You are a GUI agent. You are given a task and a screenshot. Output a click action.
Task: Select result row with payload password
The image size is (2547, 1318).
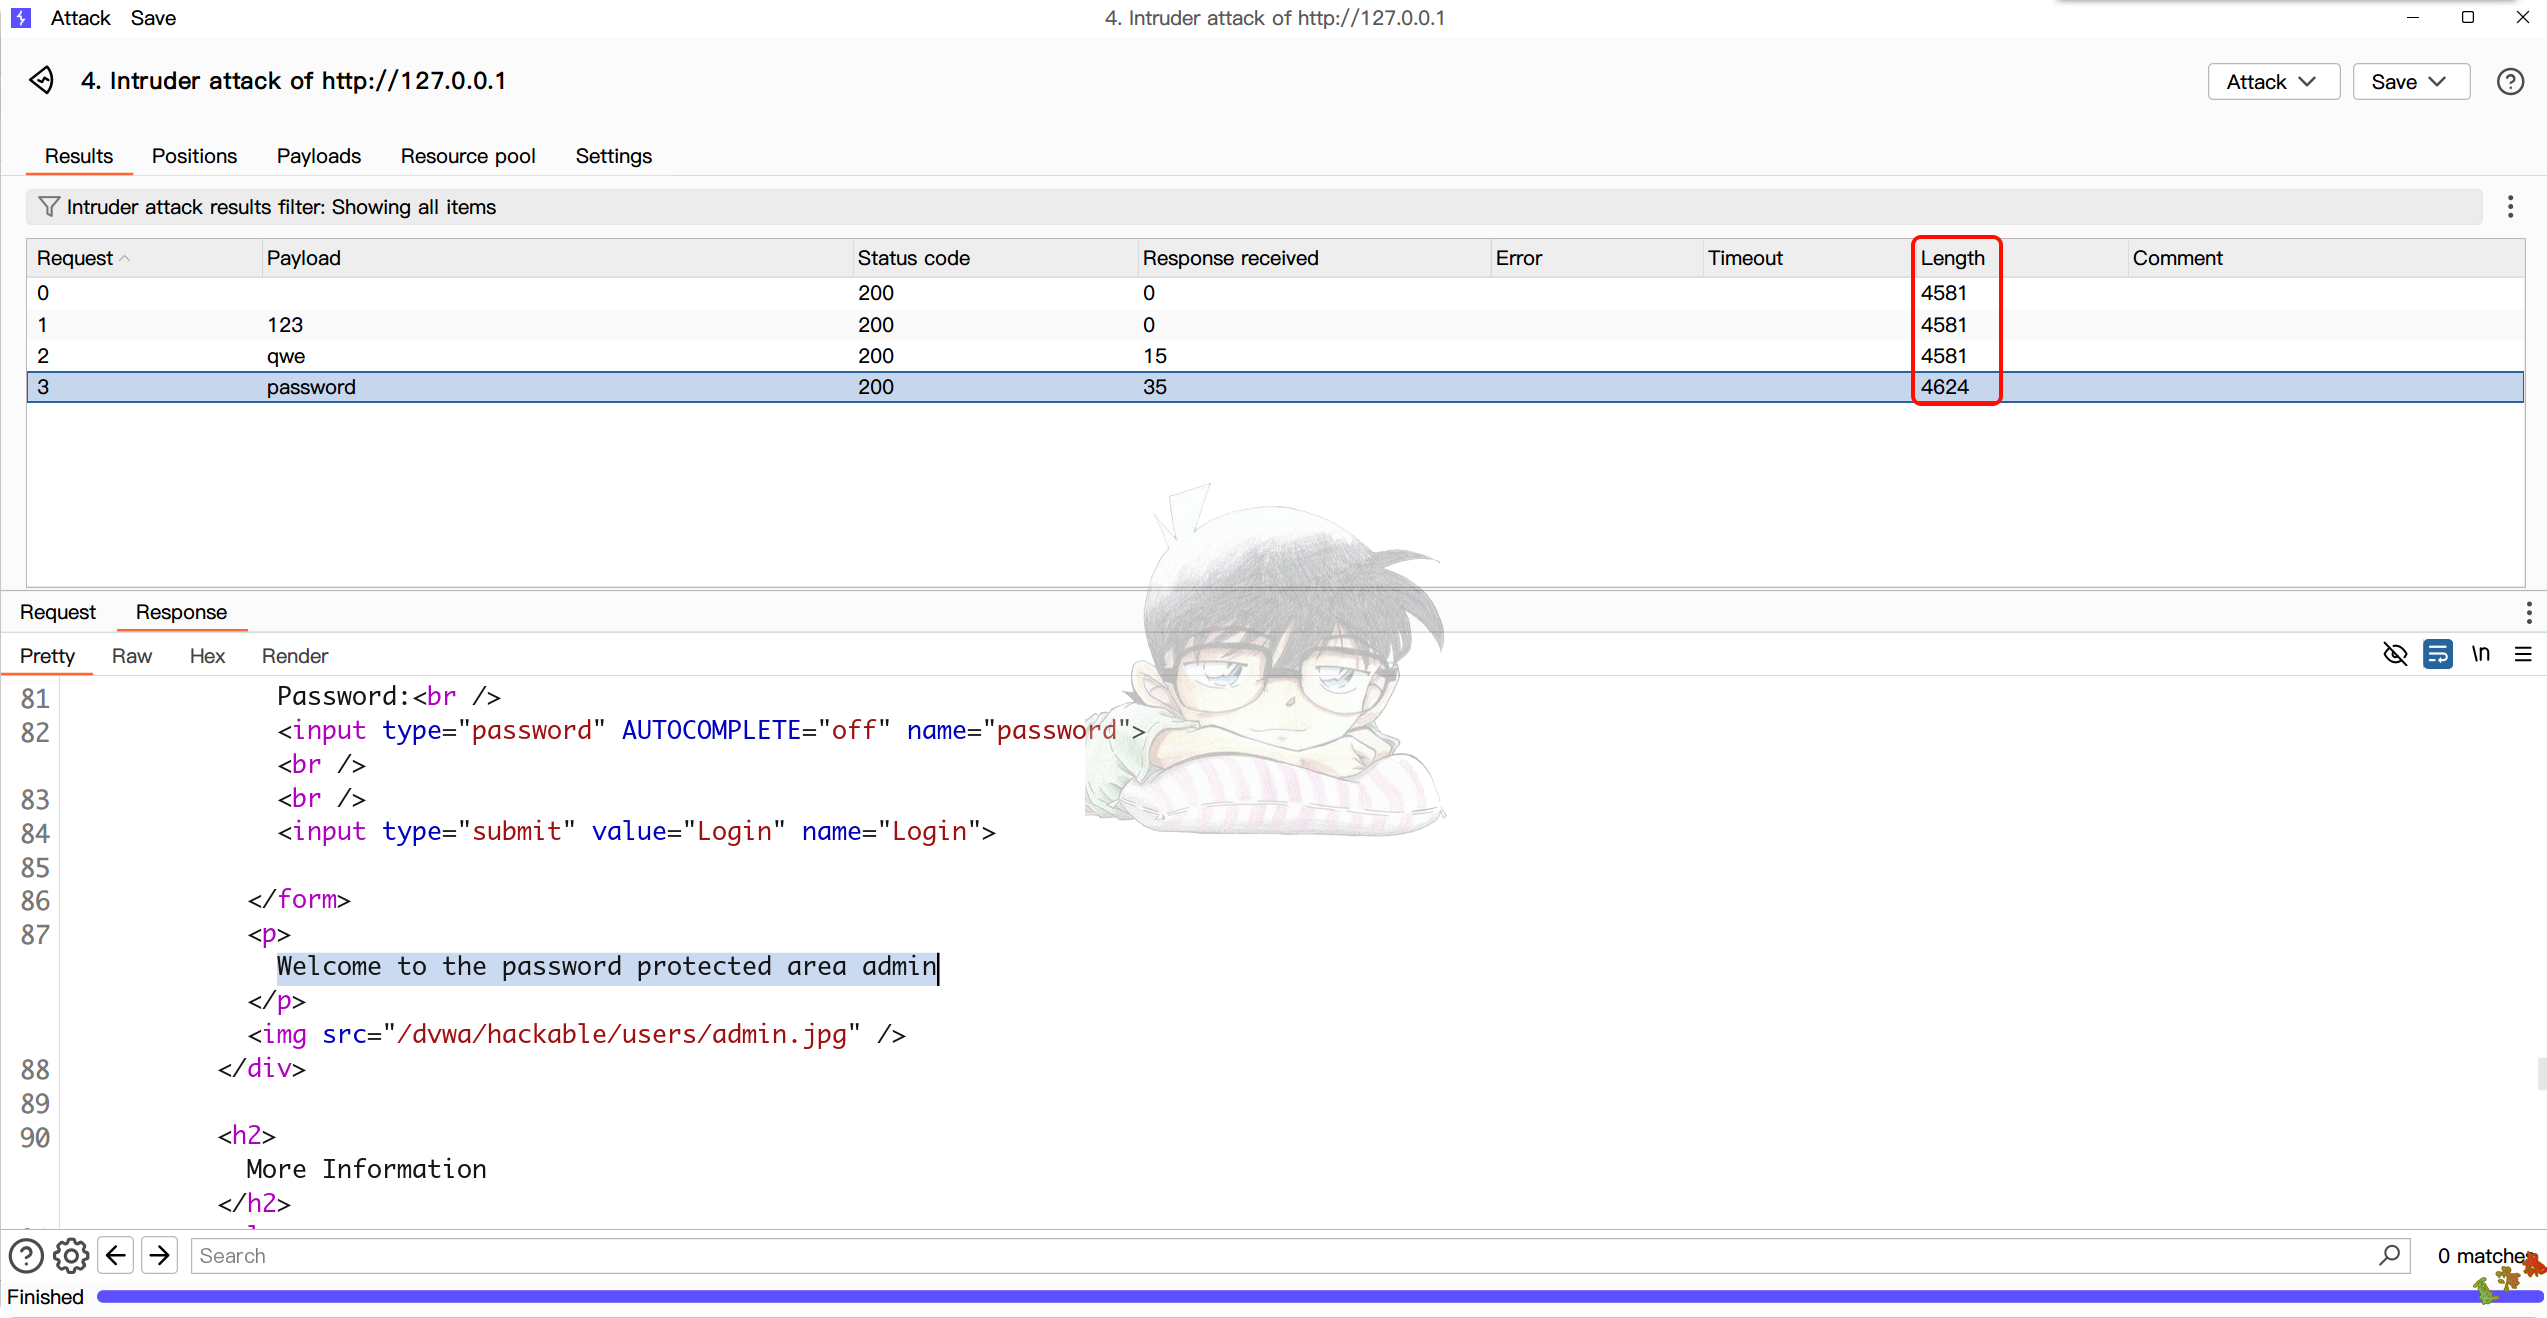pyautogui.click(x=1275, y=387)
